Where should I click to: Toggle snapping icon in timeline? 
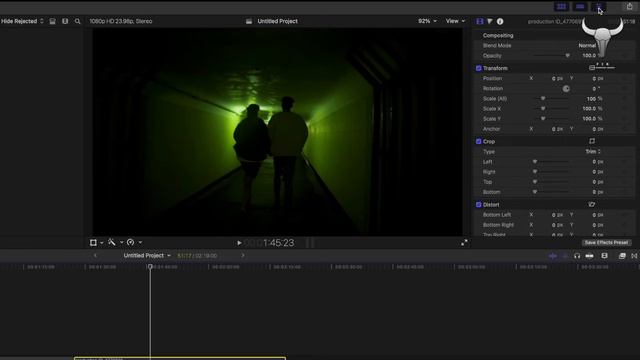(x=589, y=256)
